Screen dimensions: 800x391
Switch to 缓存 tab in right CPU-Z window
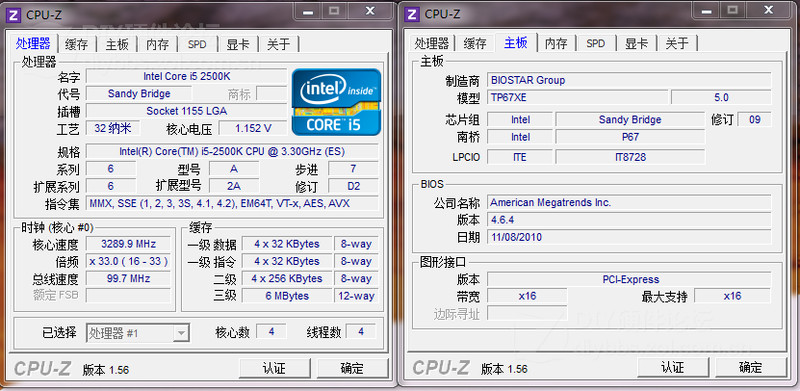[x=475, y=44]
